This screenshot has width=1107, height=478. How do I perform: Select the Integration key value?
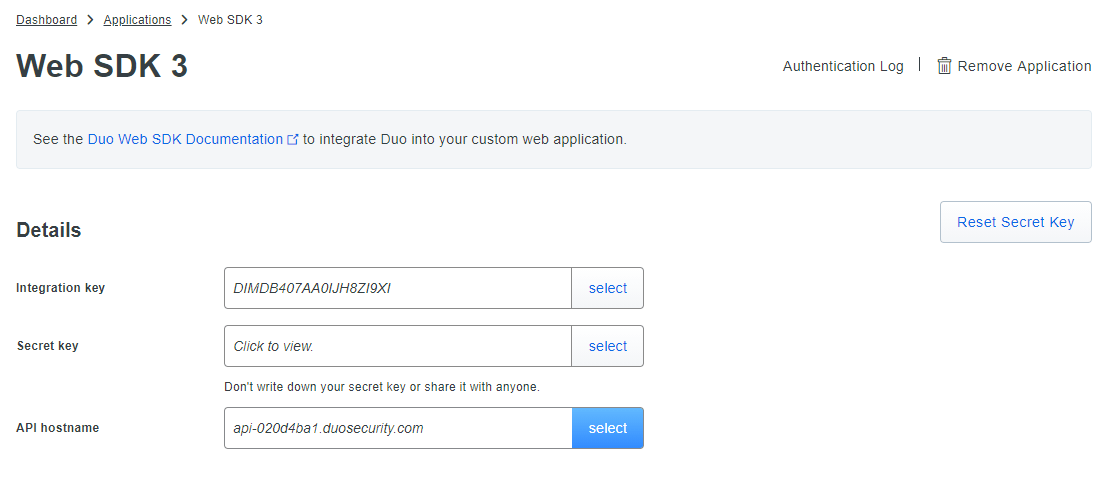(607, 288)
